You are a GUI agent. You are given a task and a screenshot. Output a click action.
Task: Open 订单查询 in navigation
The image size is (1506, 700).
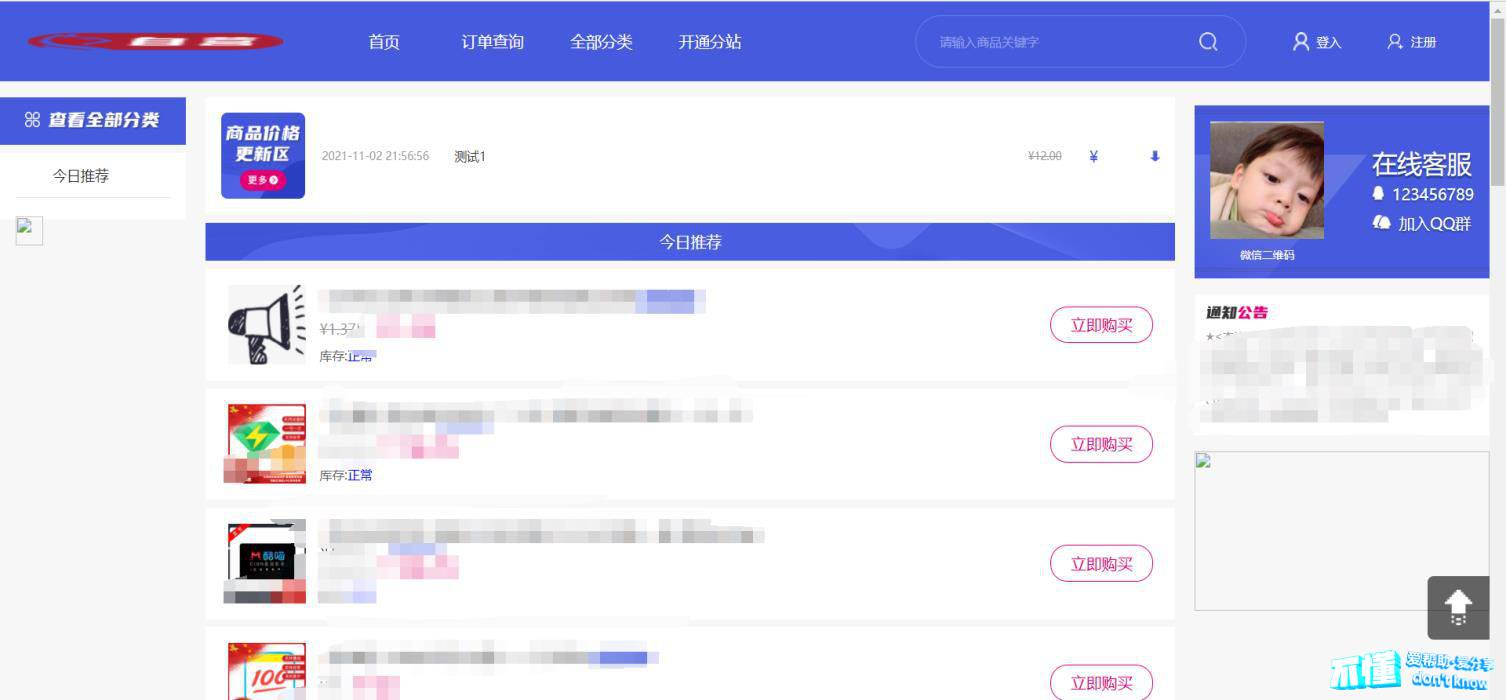click(x=492, y=42)
